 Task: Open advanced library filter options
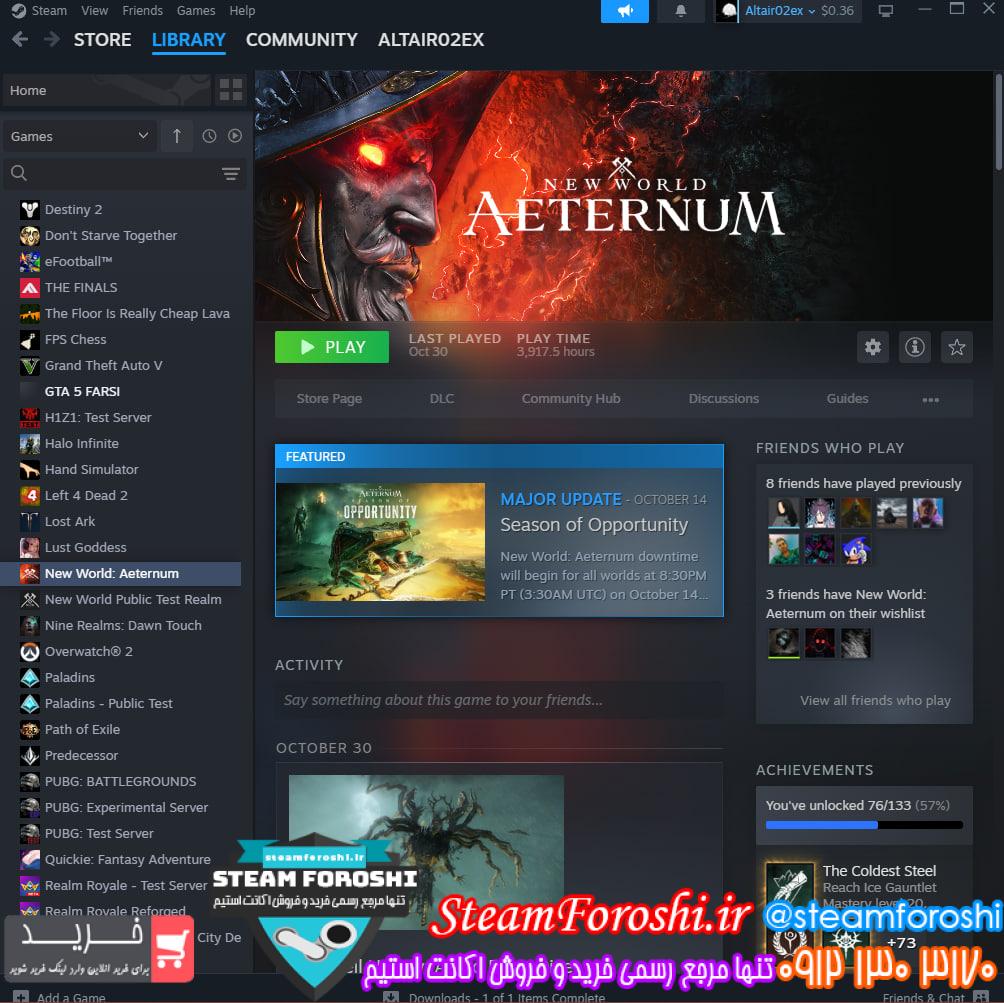(x=231, y=174)
